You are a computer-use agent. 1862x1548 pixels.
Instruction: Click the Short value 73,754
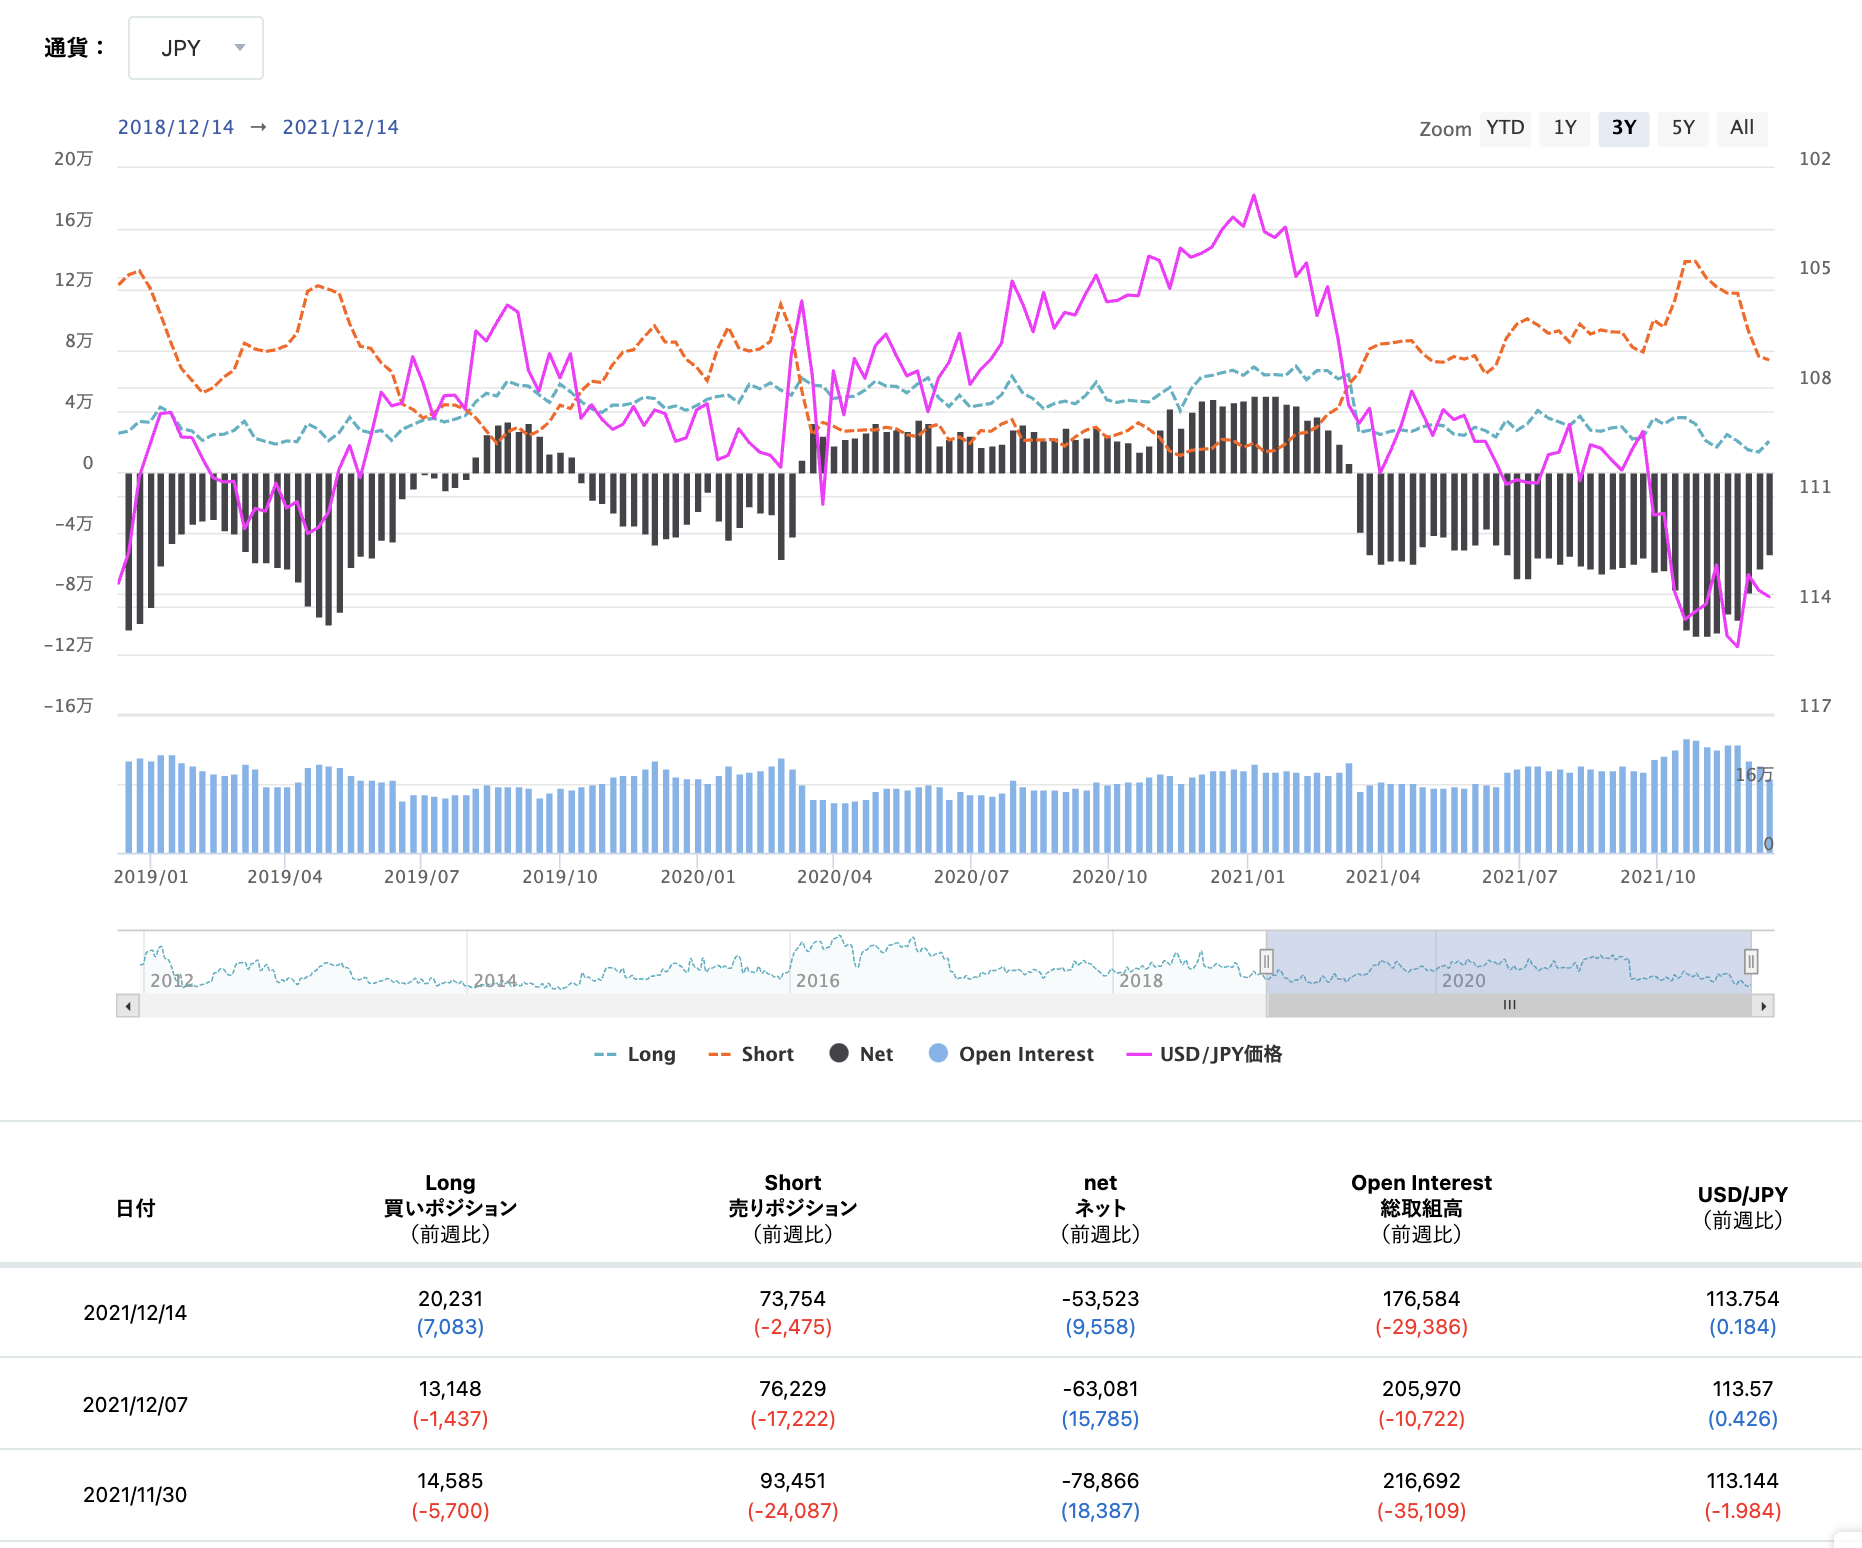tap(793, 1299)
